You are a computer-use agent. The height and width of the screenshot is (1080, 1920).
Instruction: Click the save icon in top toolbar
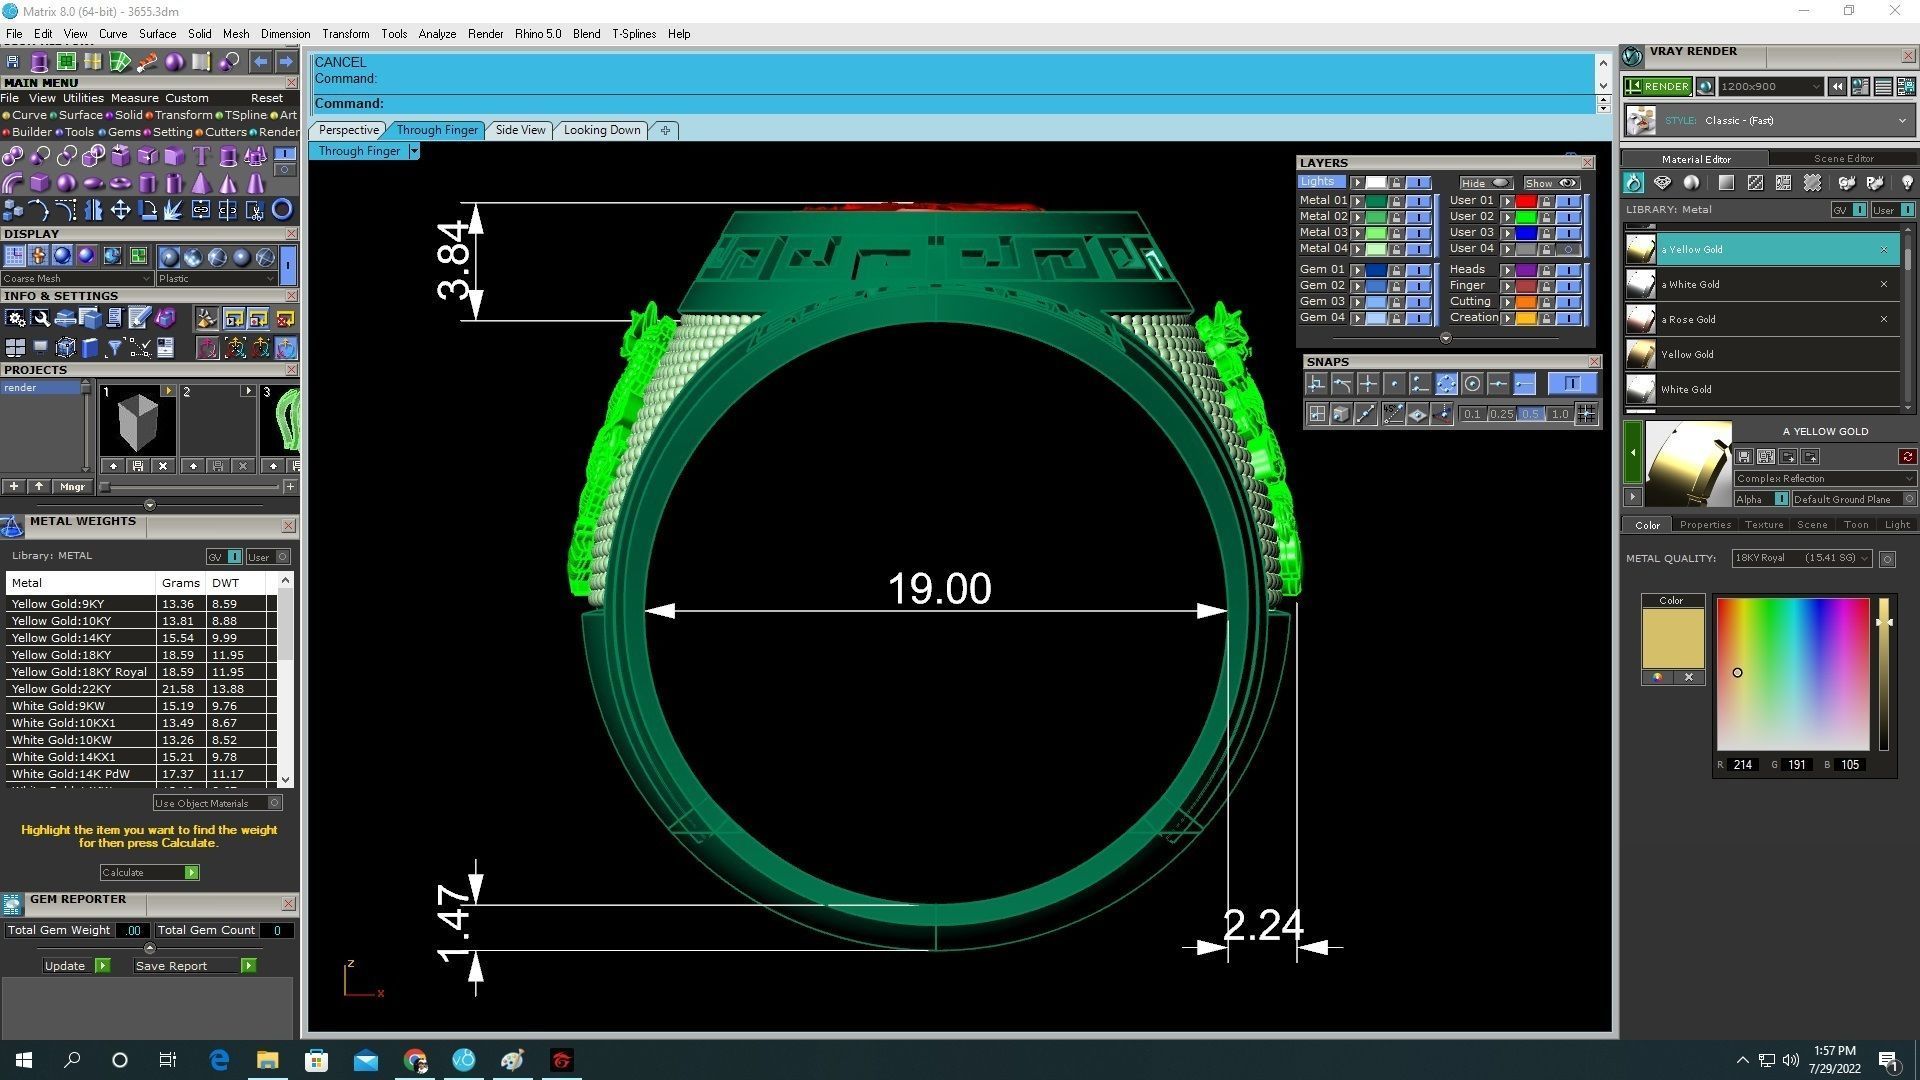(x=13, y=62)
